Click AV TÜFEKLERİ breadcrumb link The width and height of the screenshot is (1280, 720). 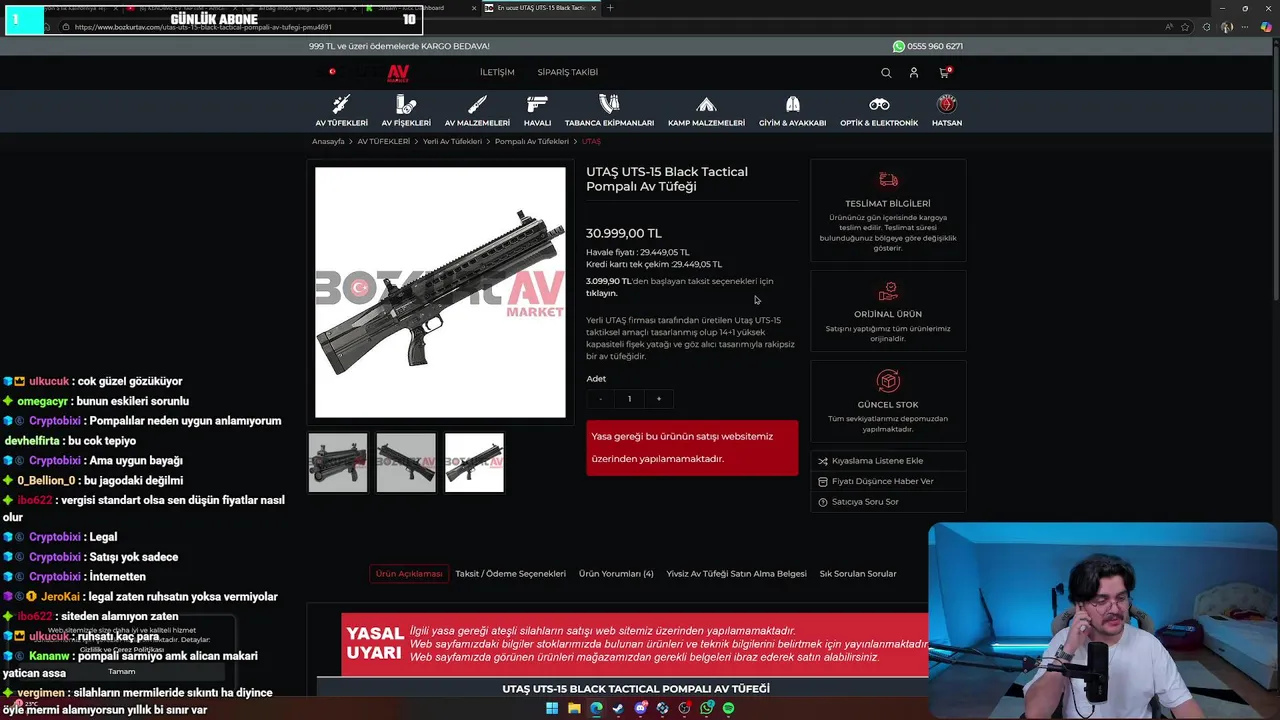point(384,142)
